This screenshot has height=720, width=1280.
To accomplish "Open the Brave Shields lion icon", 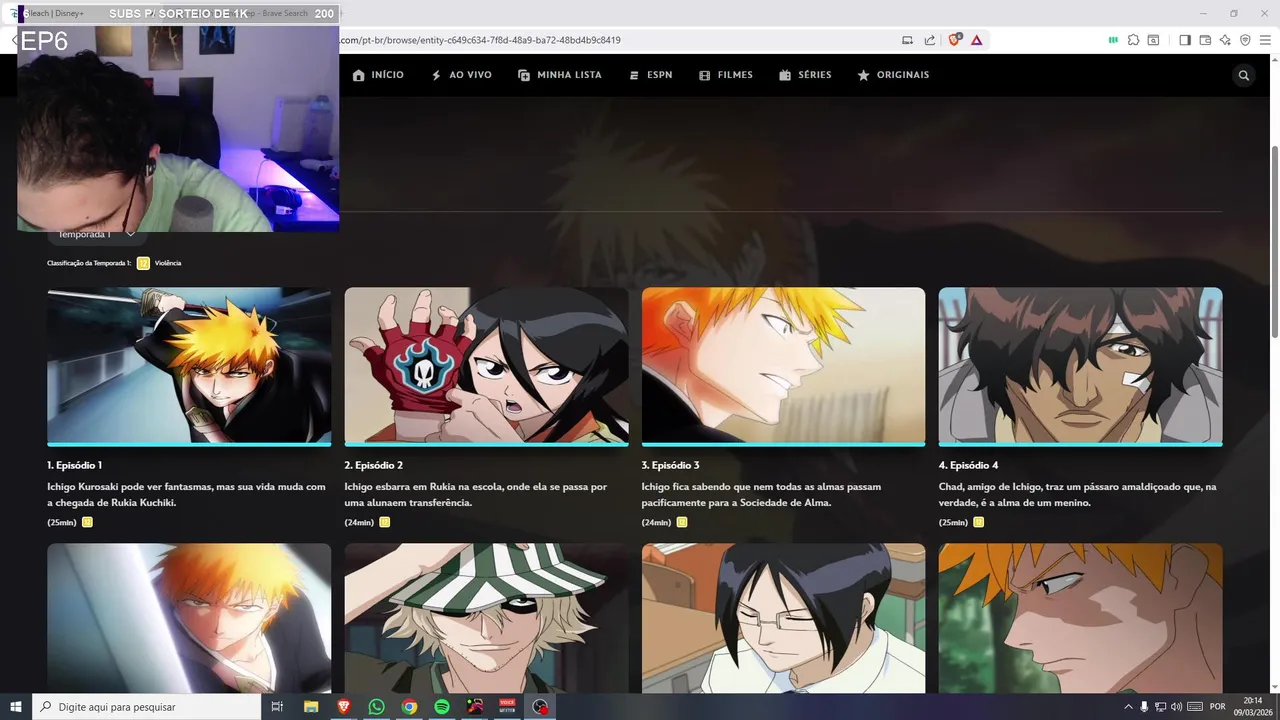I will tap(954, 40).
